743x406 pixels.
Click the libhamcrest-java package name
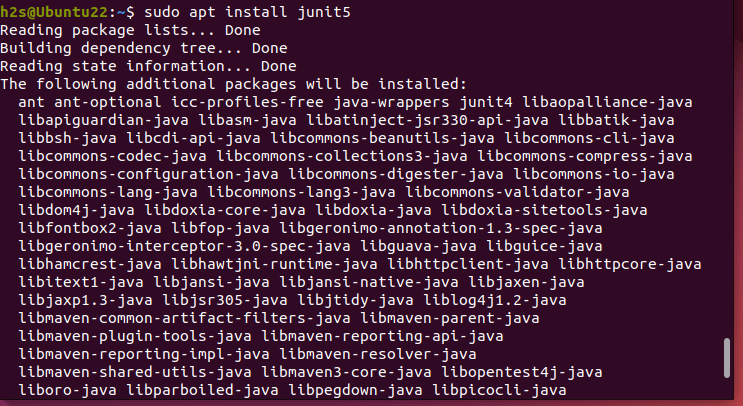[91, 264]
